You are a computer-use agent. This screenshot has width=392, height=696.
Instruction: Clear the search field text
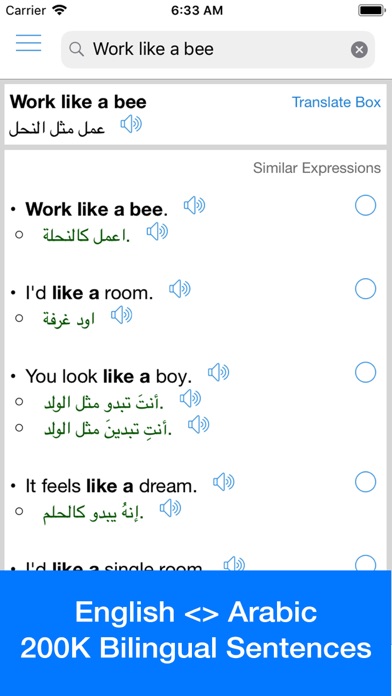coord(359,49)
